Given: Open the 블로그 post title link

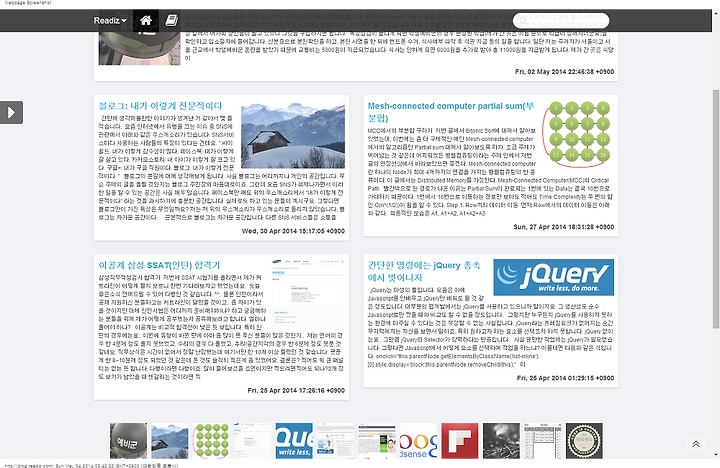Looking at the screenshot, I should 160,106.
